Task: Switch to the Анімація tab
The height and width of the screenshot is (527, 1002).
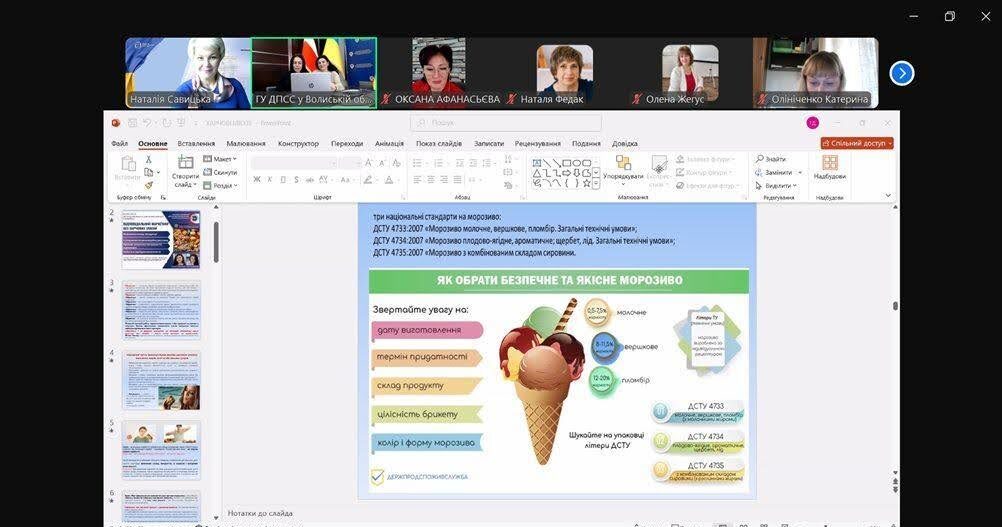Action: [x=389, y=143]
